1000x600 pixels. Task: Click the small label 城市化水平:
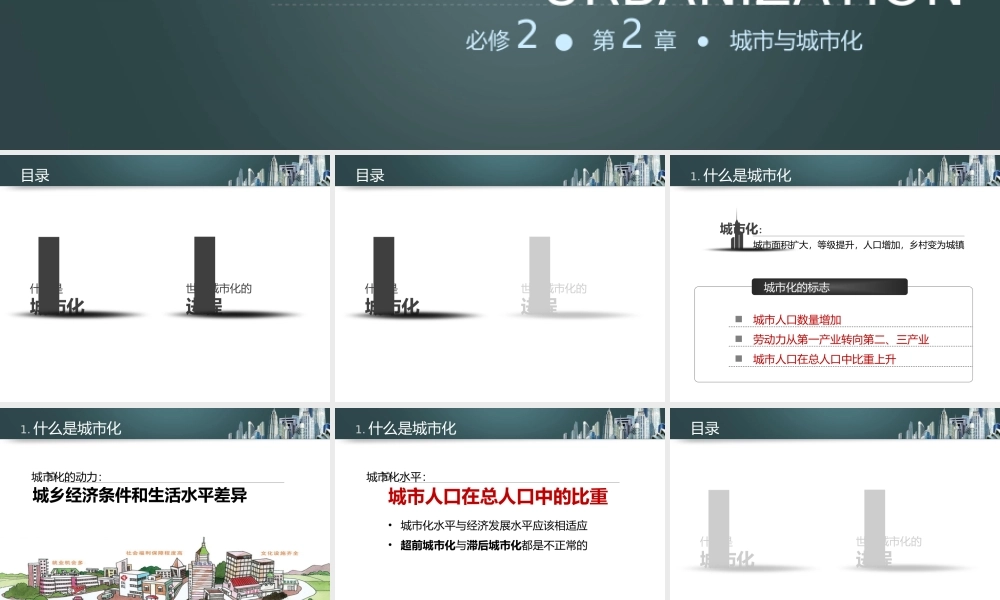(x=396, y=477)
